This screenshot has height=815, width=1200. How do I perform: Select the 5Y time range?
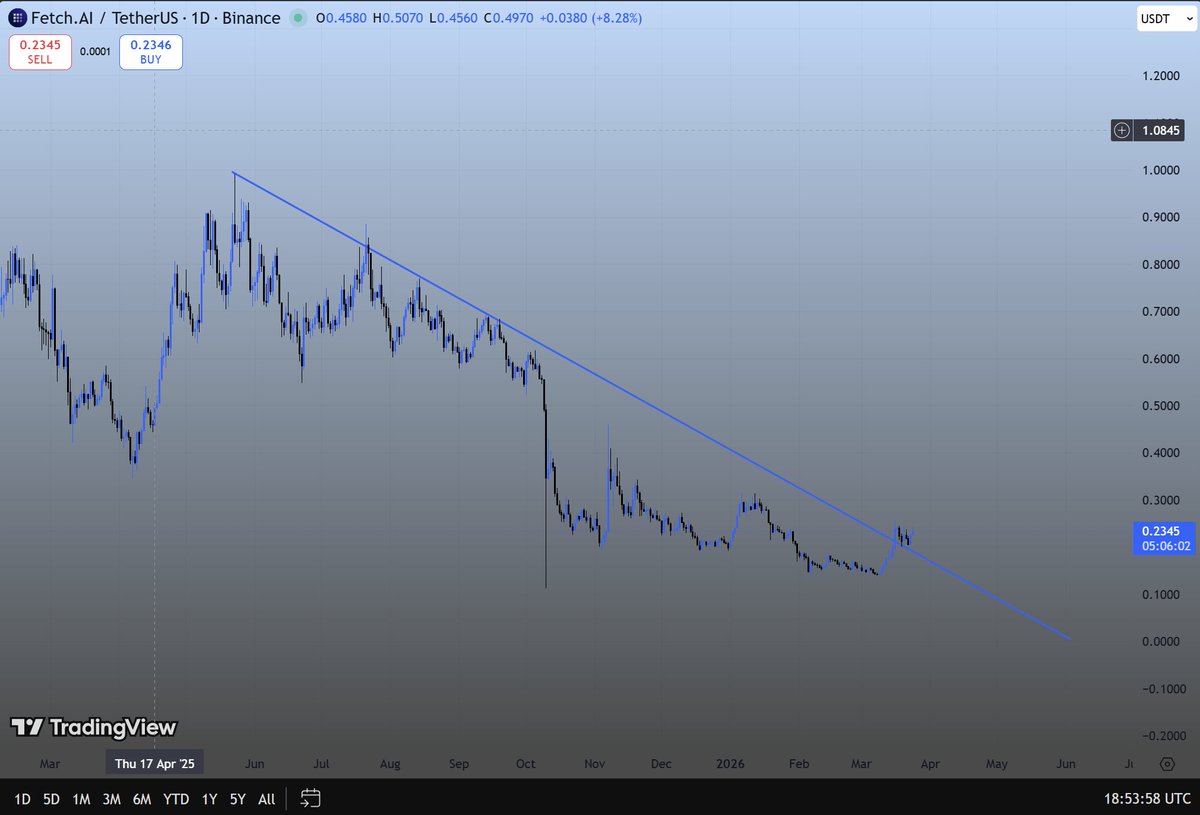pyautogui.click(x=238, y=799)
